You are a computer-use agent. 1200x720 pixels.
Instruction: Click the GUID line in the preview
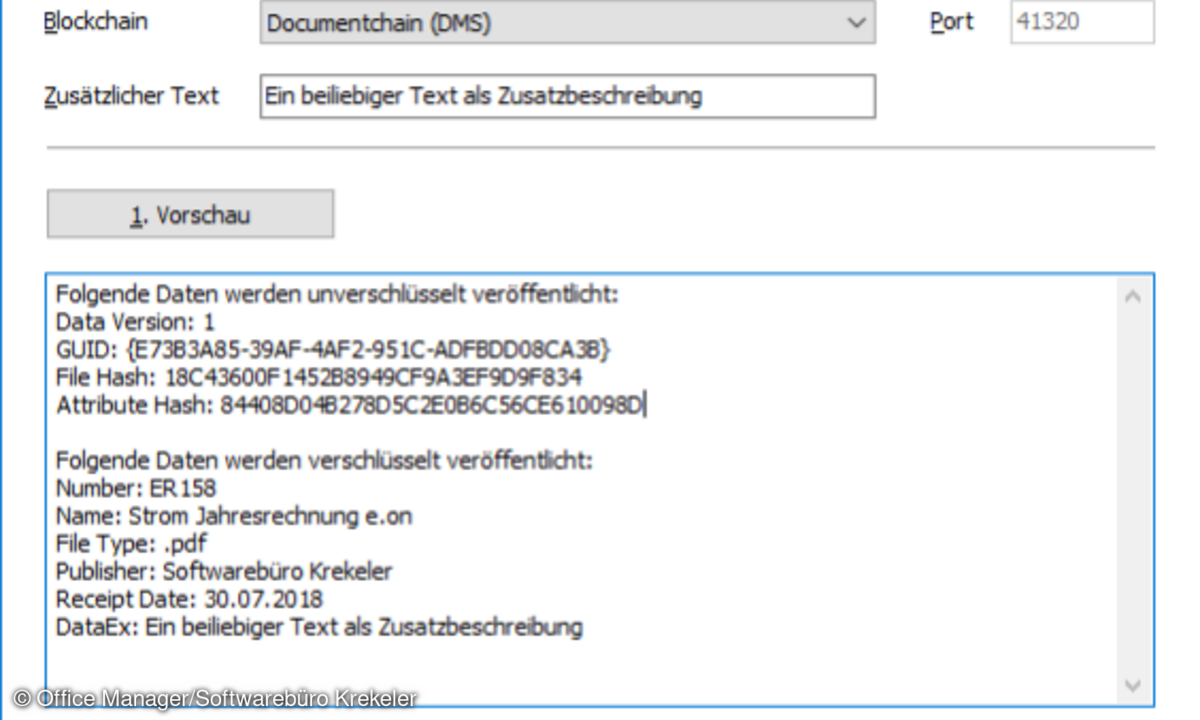click(333, 350)
